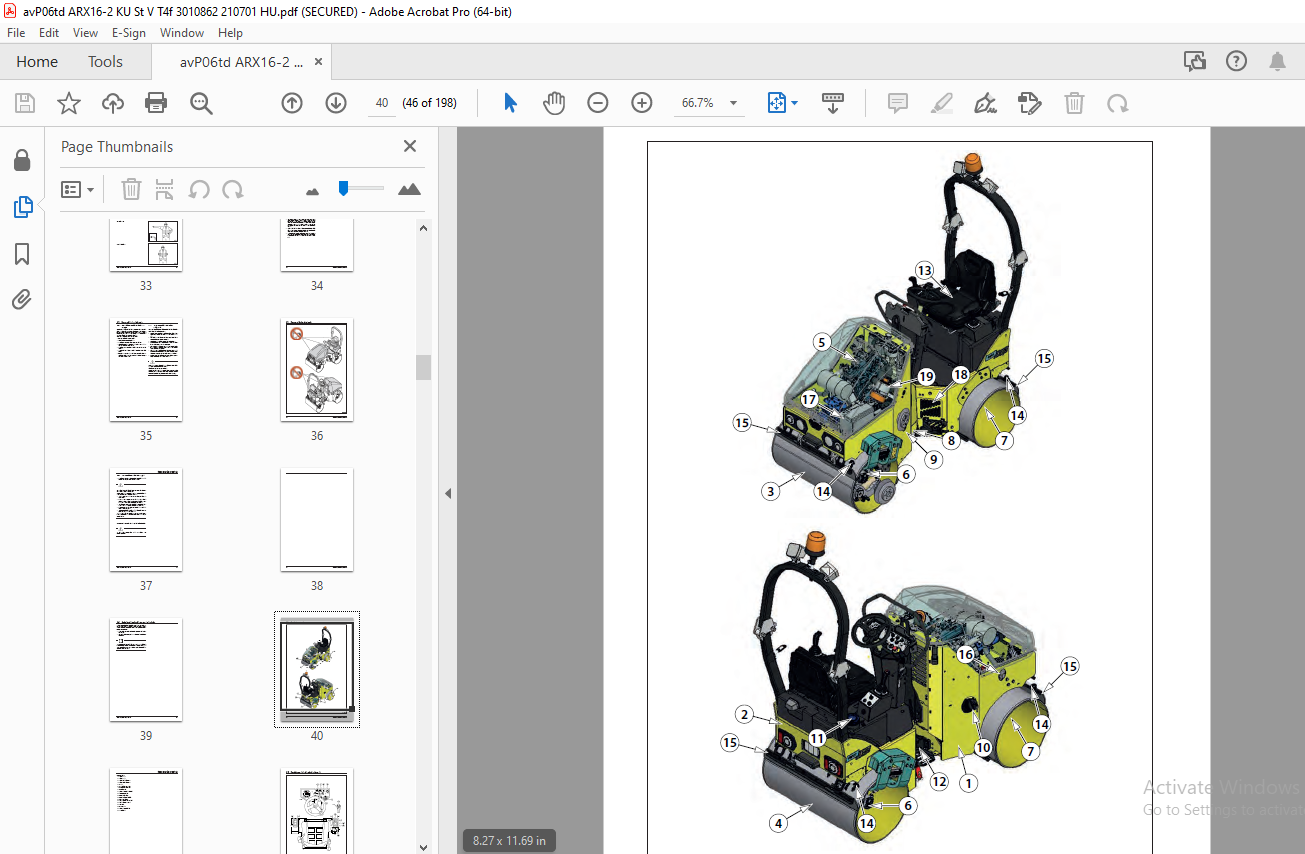Viewport: 1305px width, 854px height.
Task: Open the Help menu
Action: tap(230, 33)
